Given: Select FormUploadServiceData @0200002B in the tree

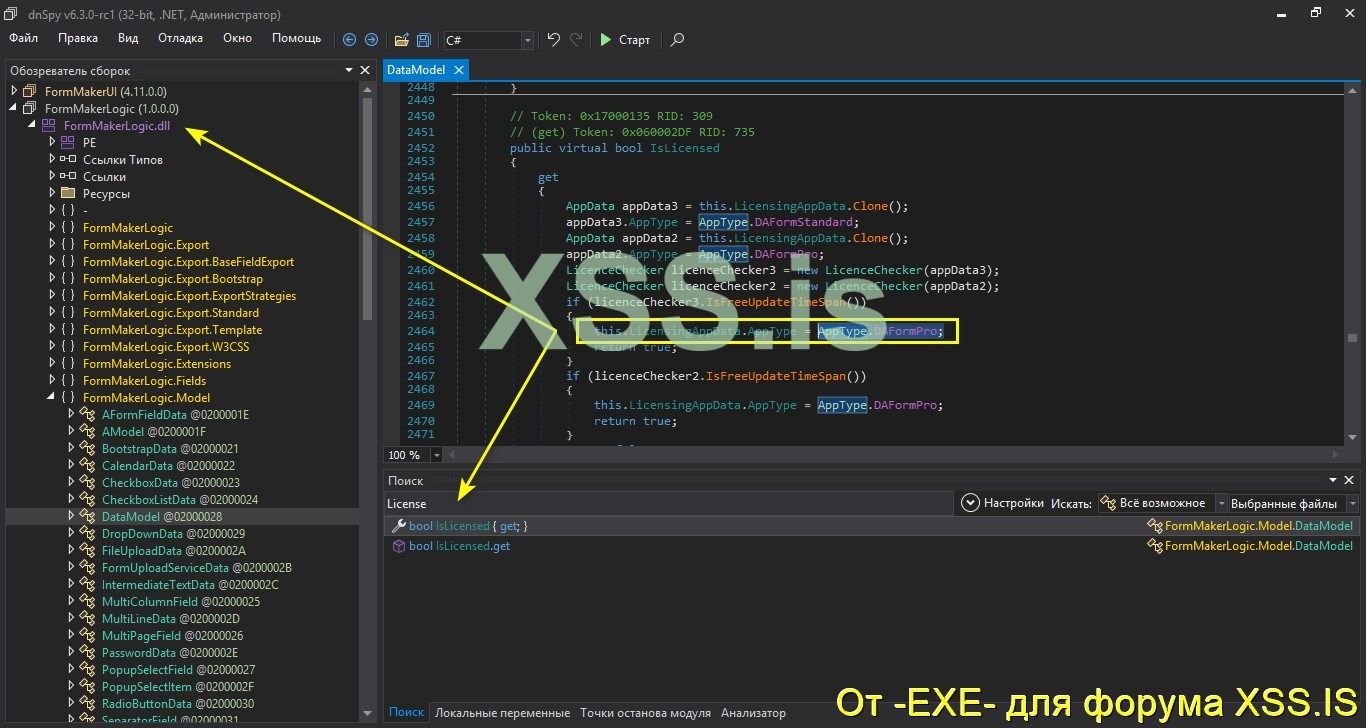Looking at the screenshot, I should click(196, 567).
